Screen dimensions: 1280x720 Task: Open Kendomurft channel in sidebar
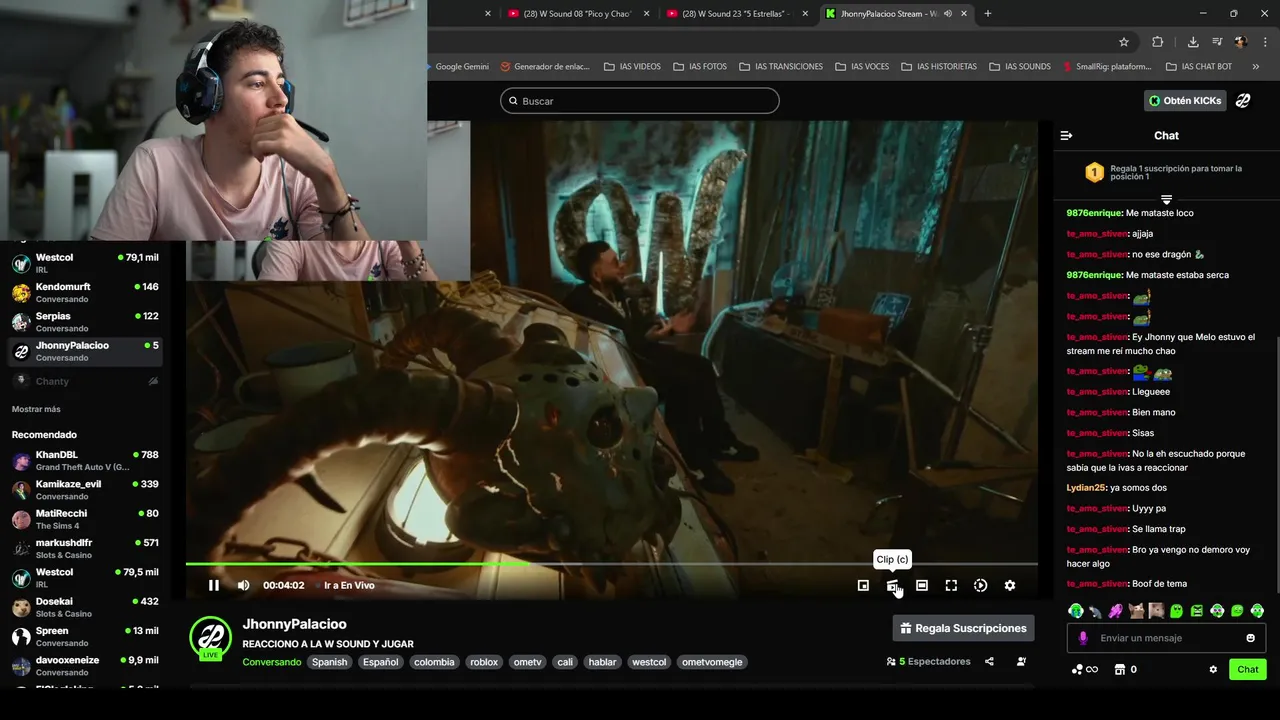pos(85,292)
